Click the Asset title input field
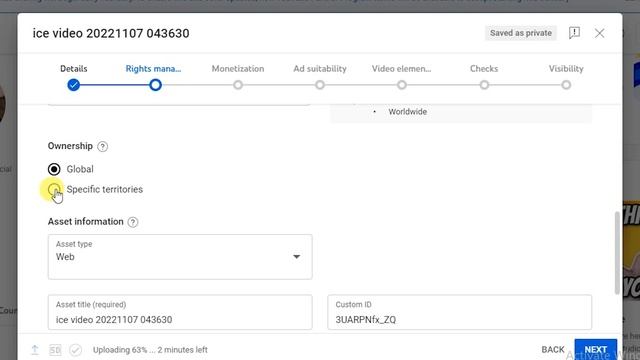The image size is (640, 360). pyautogui.click(x=180, y=312)
